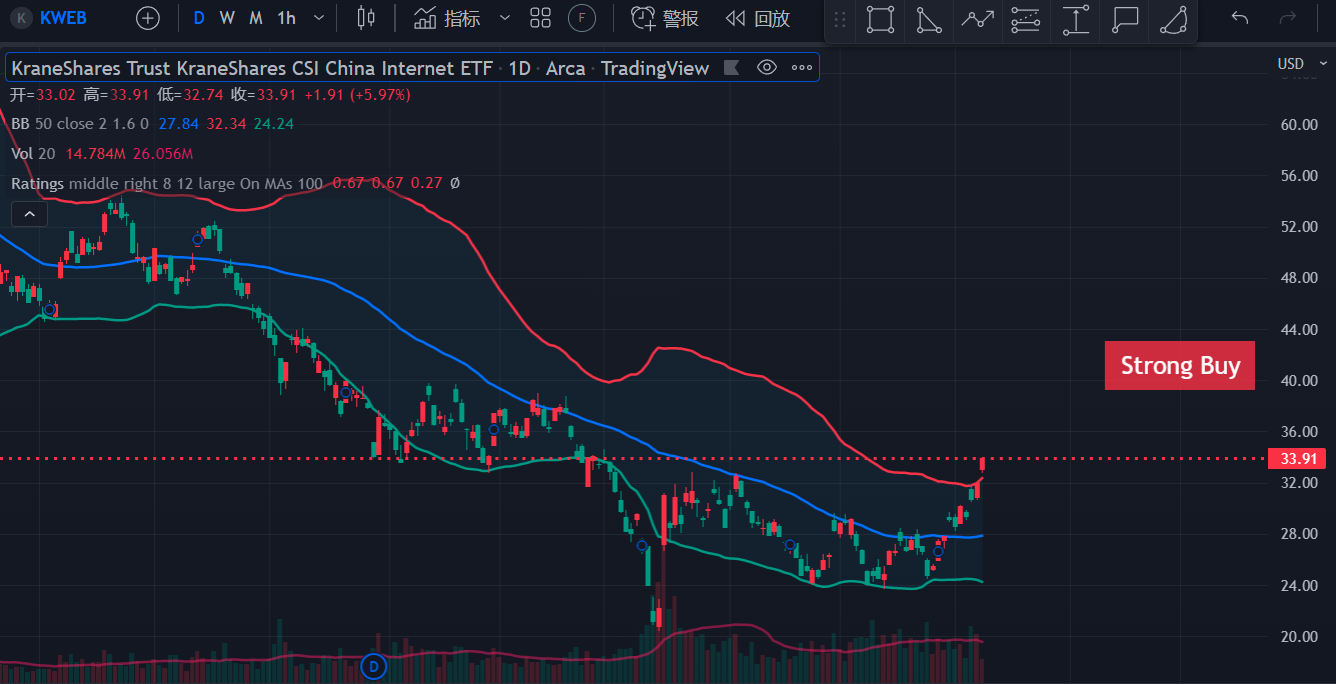Open the KWEB symbol search
Viewport: 1336px width, 684px height.
pos(51,18)
